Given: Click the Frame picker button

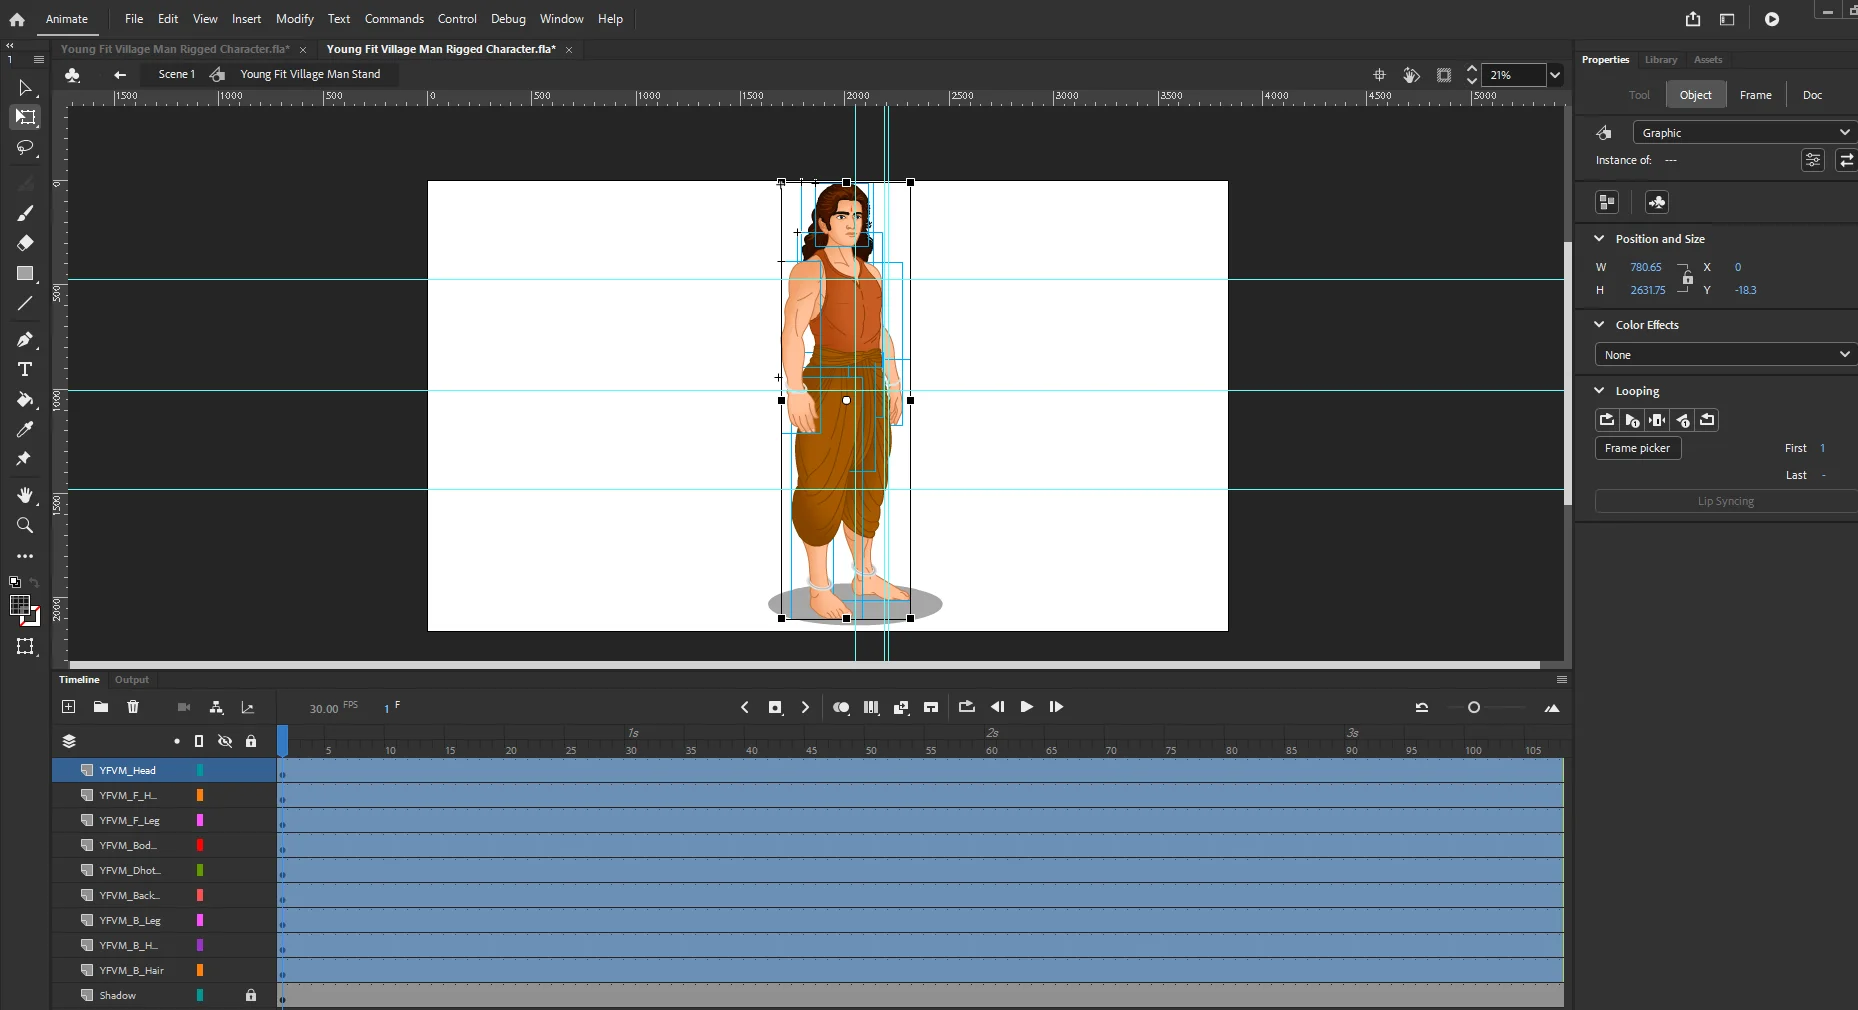Looking at the screenshot, I should pyautogui.click(x=1637, y=448).
